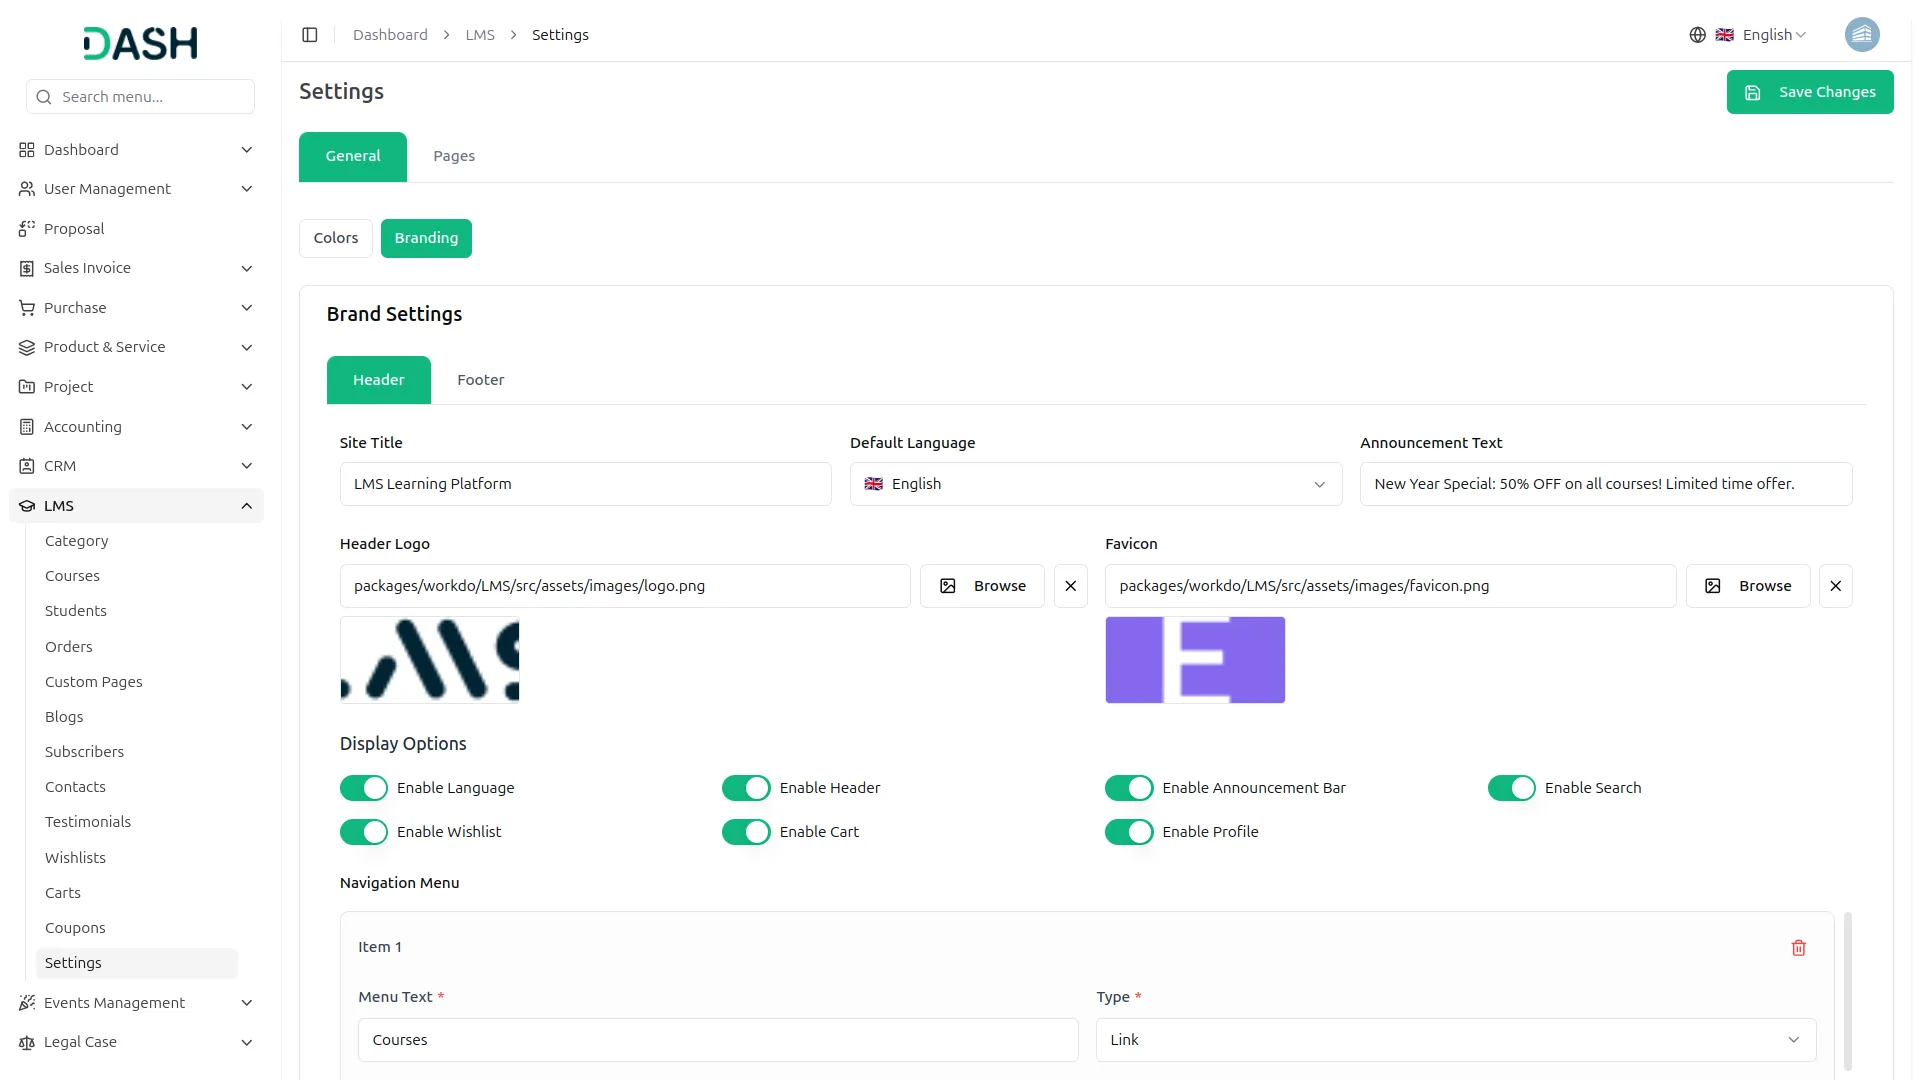Toggle the Enable Cart switch
The width and height of the screenshot is (1920, 1080).
pyautogui.click(x=746, y=832)
